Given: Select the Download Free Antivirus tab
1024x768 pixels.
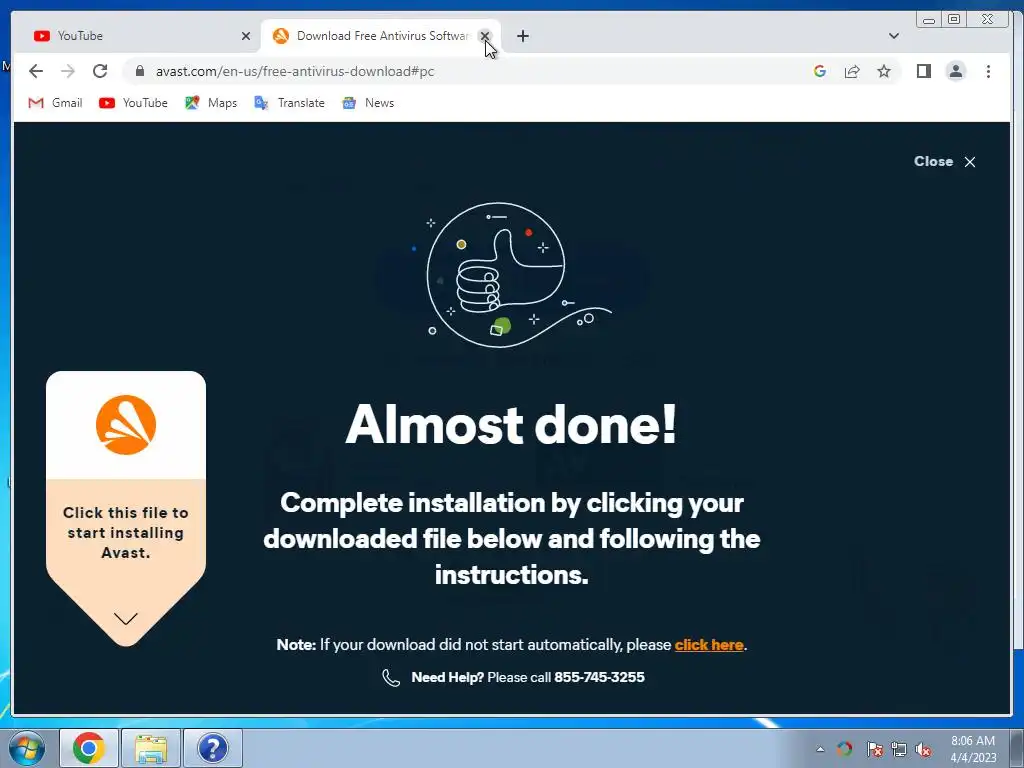Looking at the screenshot, I should click(x=381, y=36).
